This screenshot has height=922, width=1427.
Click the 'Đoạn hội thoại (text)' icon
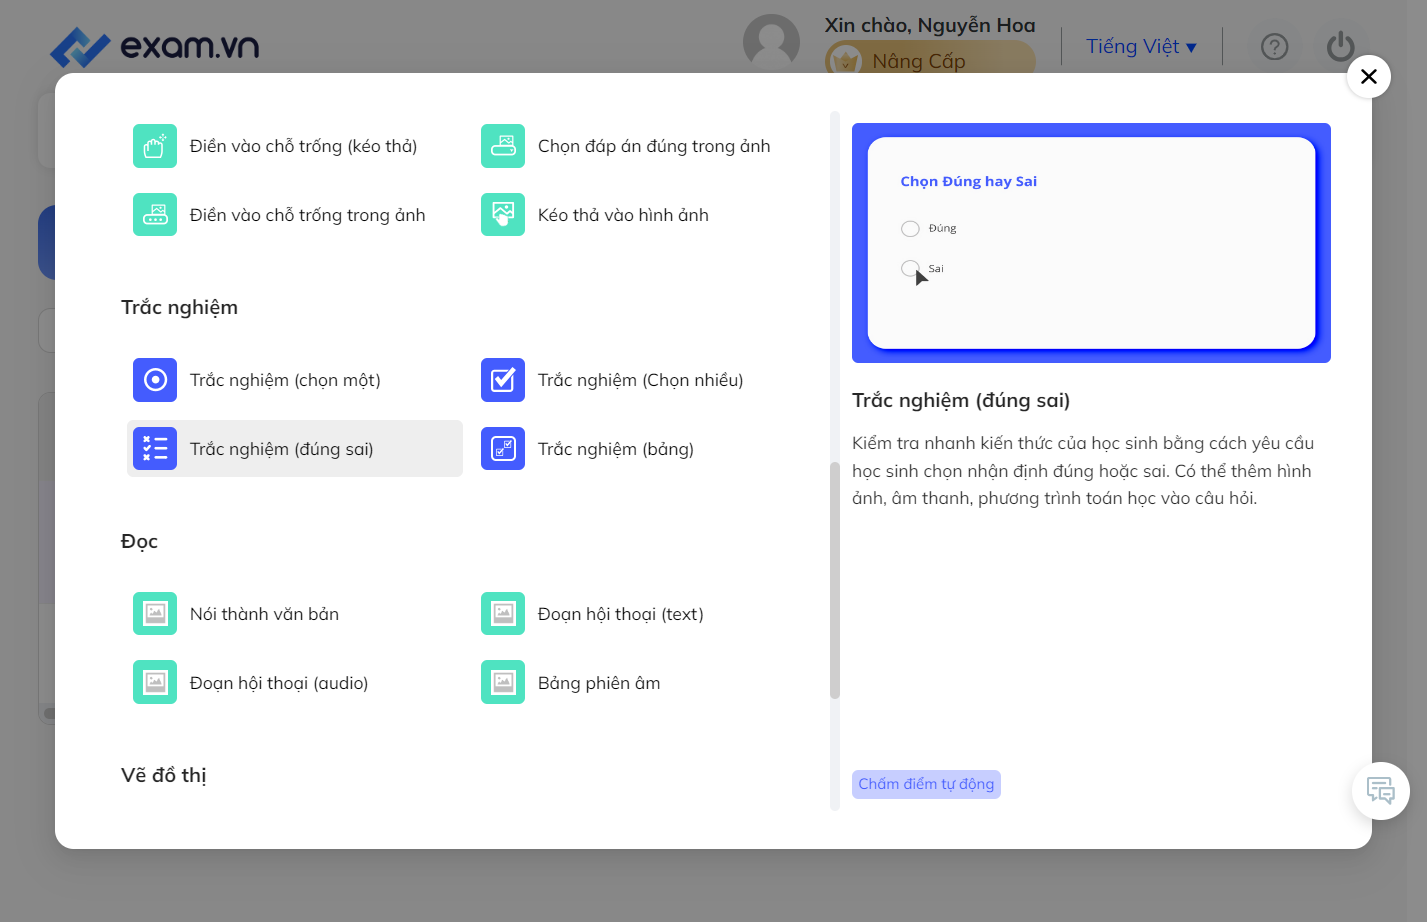503,613
